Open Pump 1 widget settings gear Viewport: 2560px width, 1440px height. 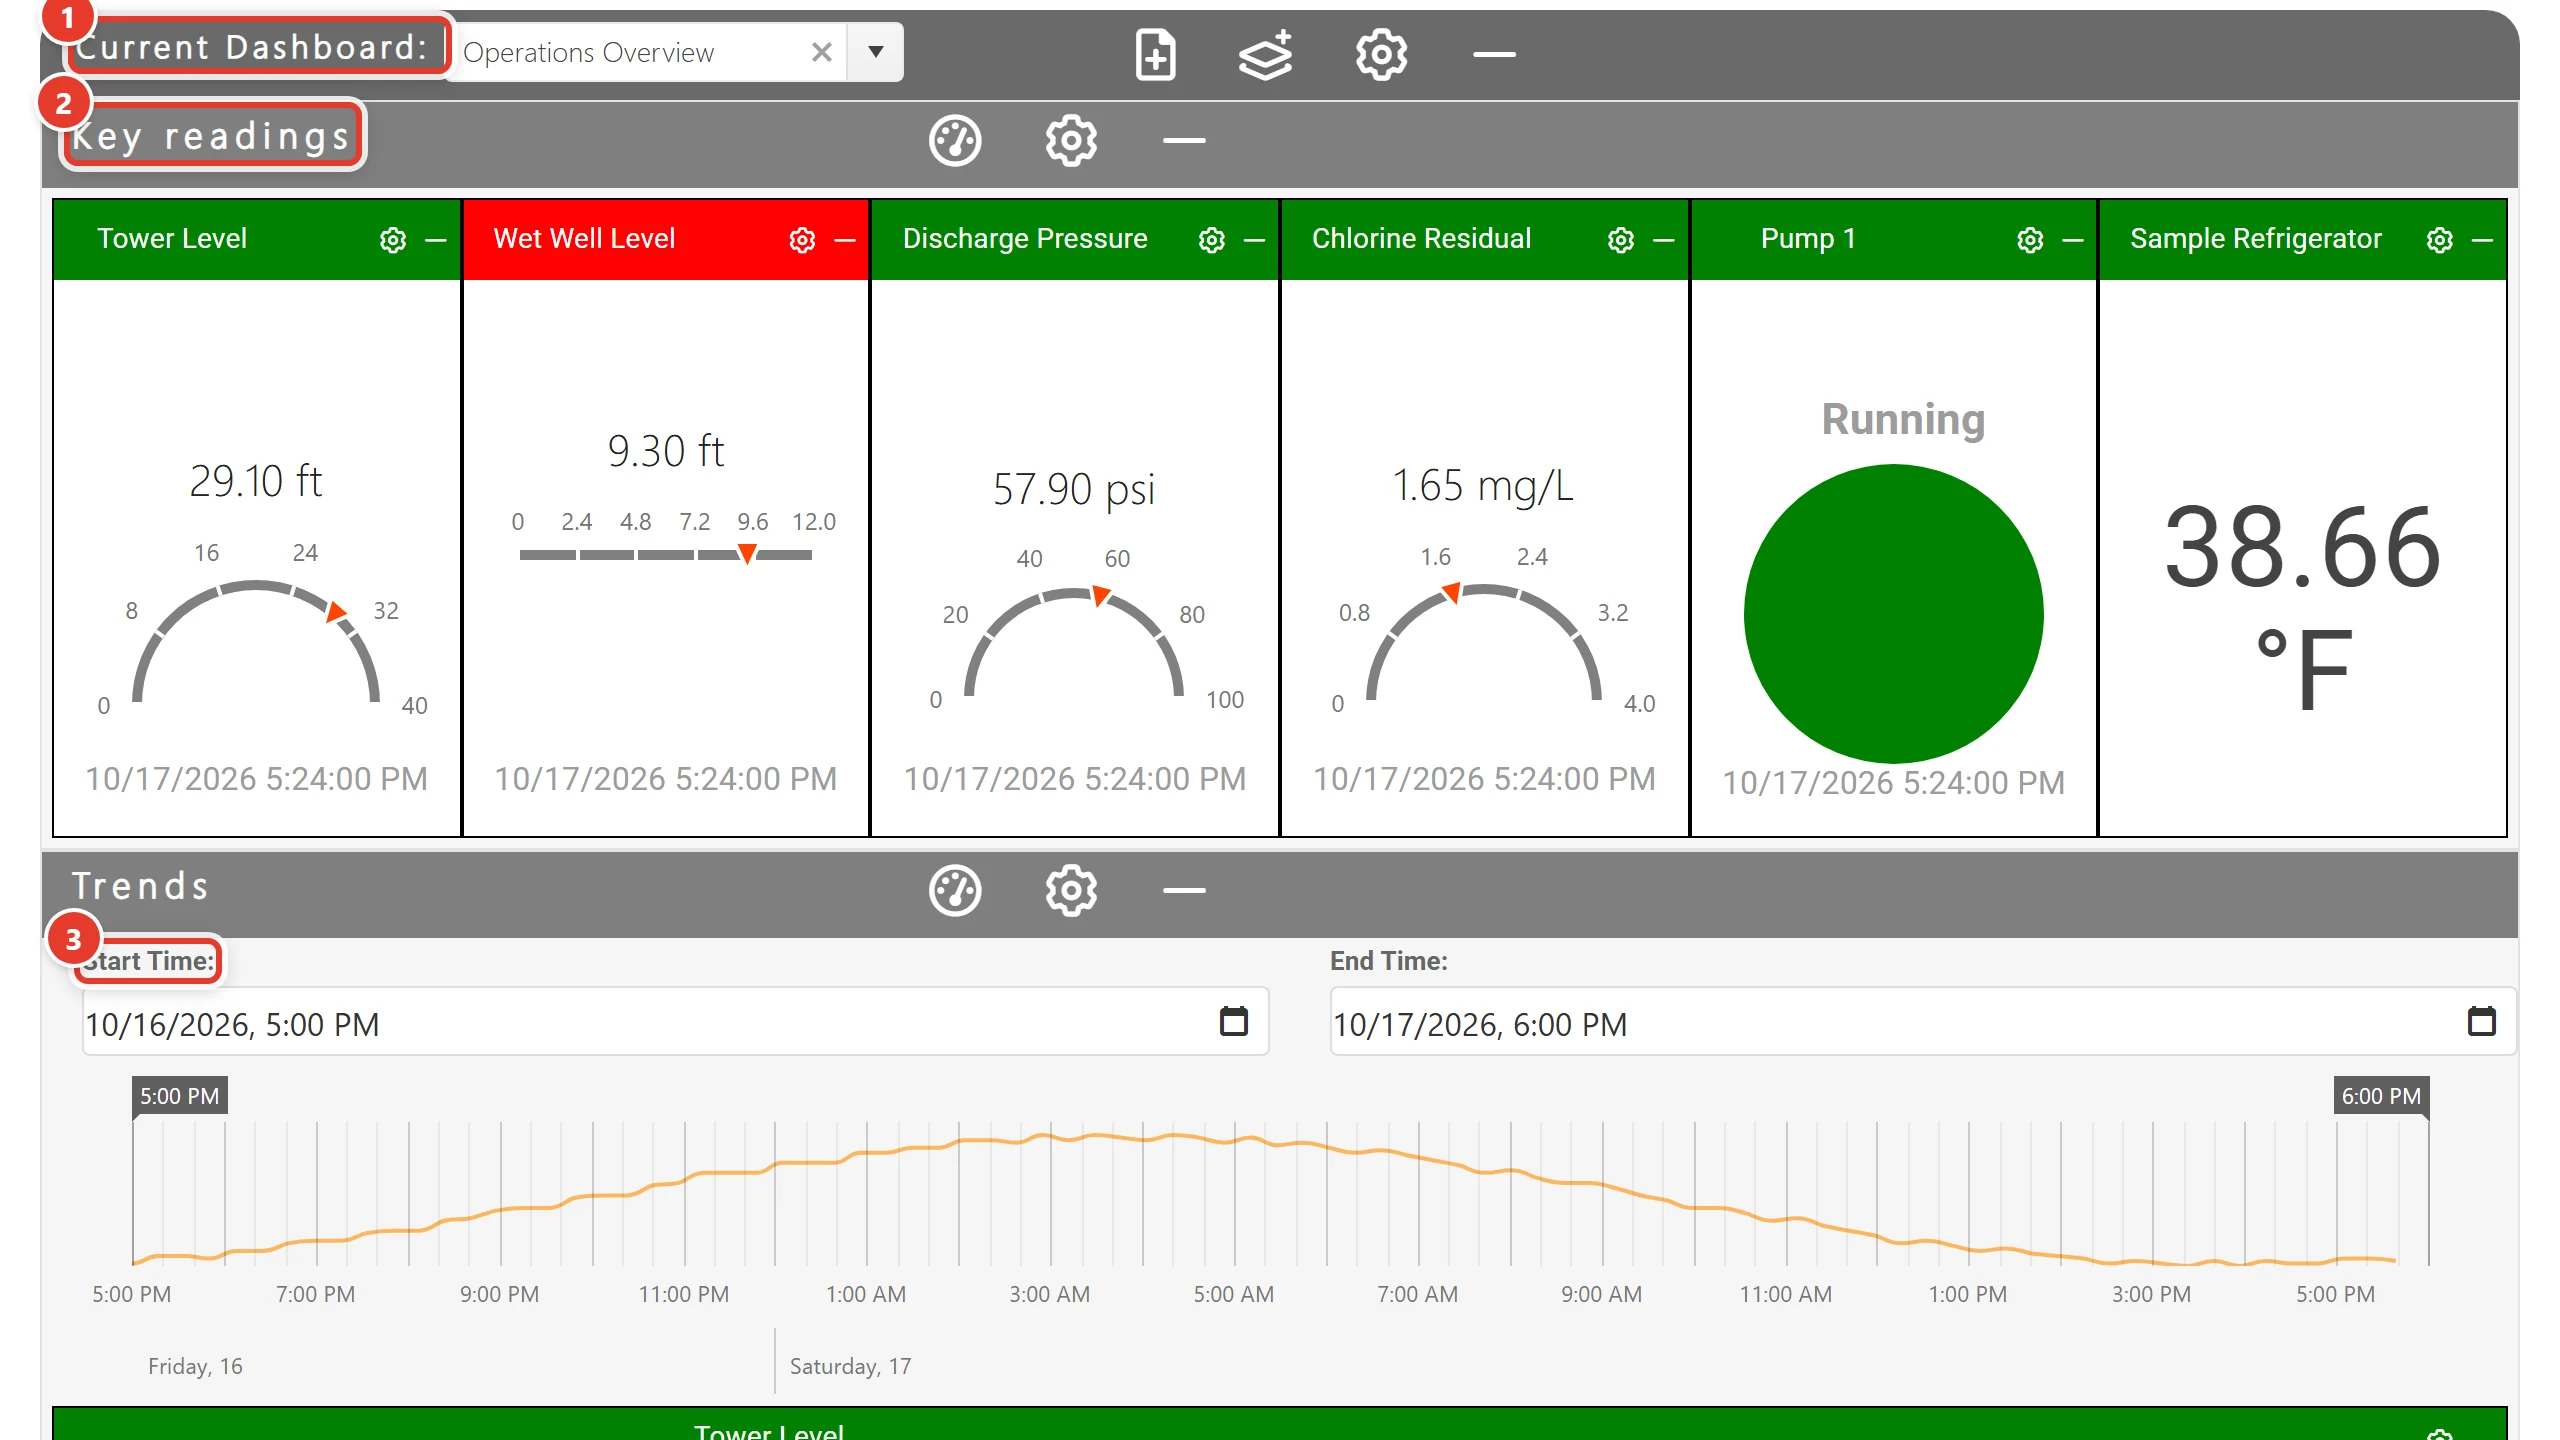2030,240
